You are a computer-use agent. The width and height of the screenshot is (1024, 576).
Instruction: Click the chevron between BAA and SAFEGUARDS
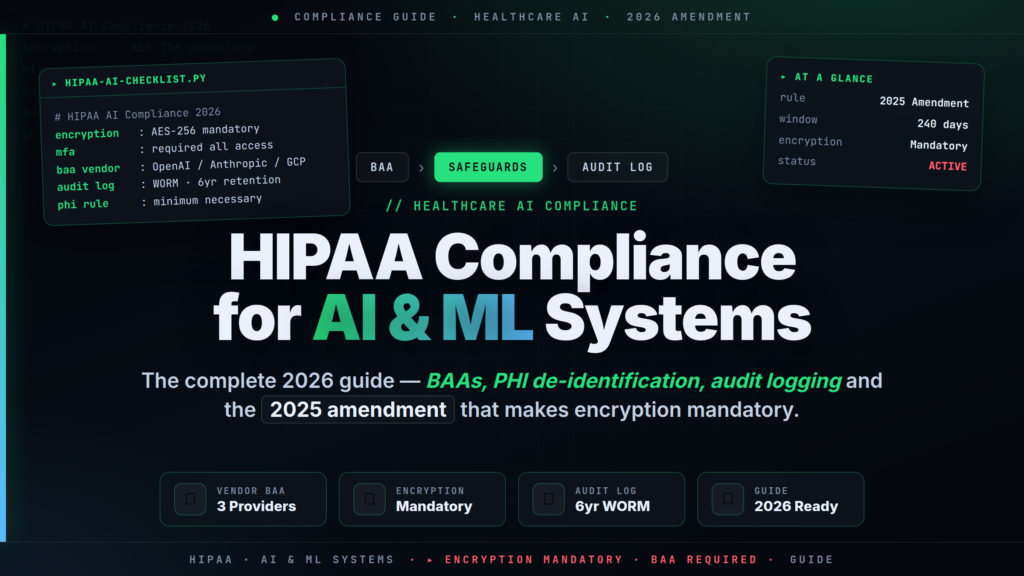[421, 168]
